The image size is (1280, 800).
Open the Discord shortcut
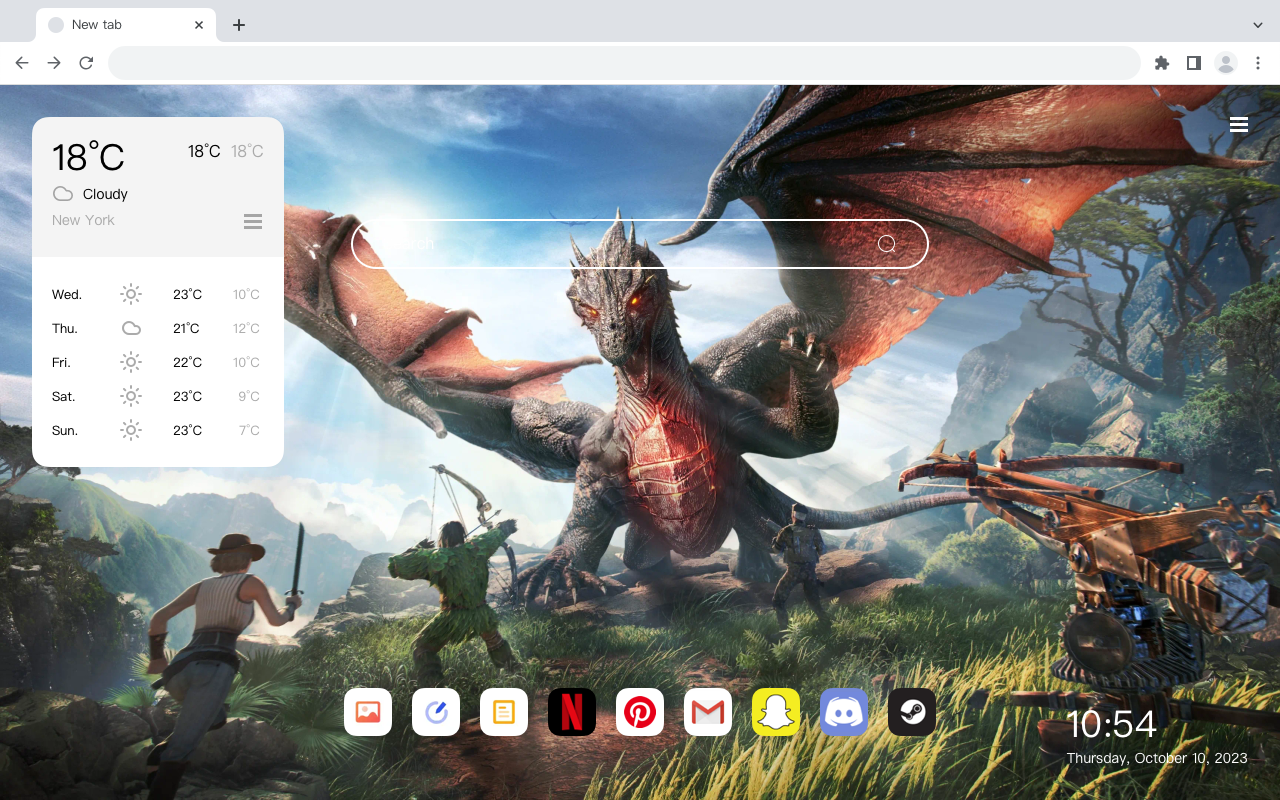844,712
